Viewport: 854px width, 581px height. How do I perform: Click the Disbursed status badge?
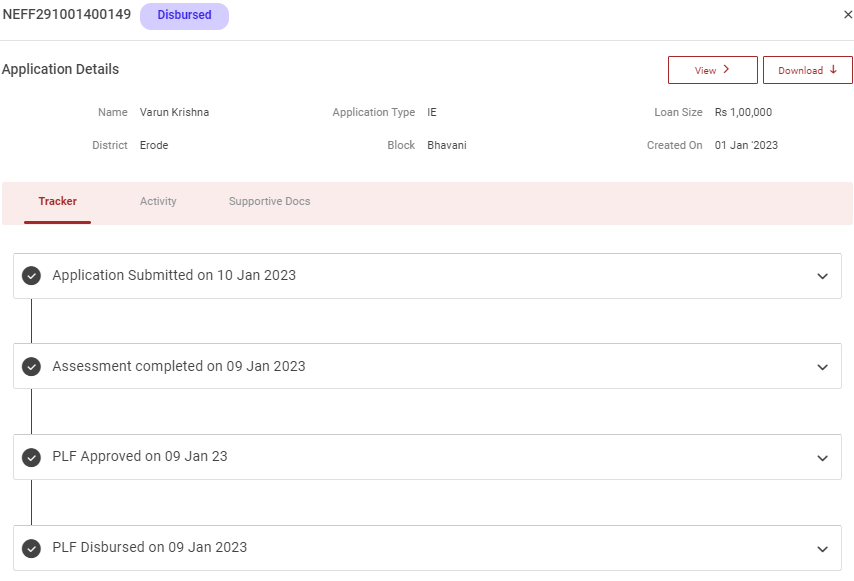click(184, 16)
